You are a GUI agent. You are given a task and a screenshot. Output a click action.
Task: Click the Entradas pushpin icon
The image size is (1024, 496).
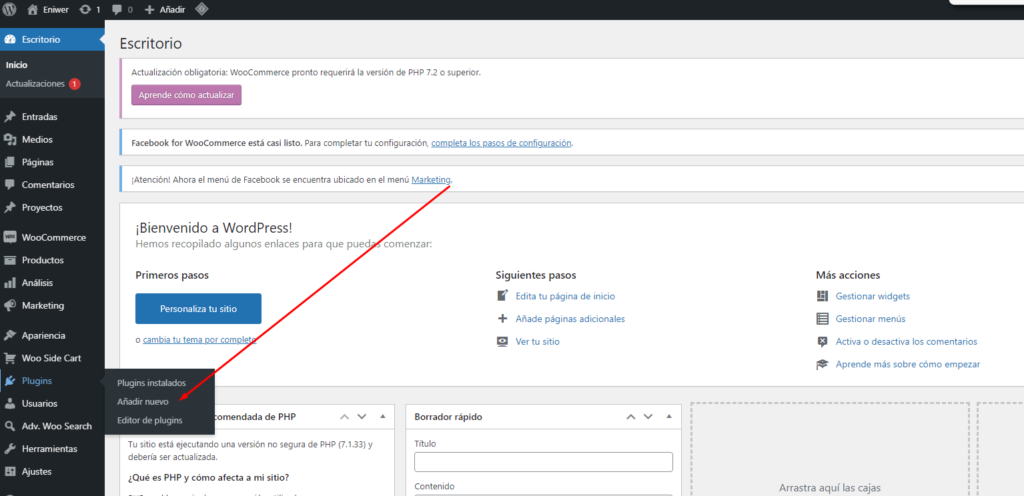pos(10,117)
